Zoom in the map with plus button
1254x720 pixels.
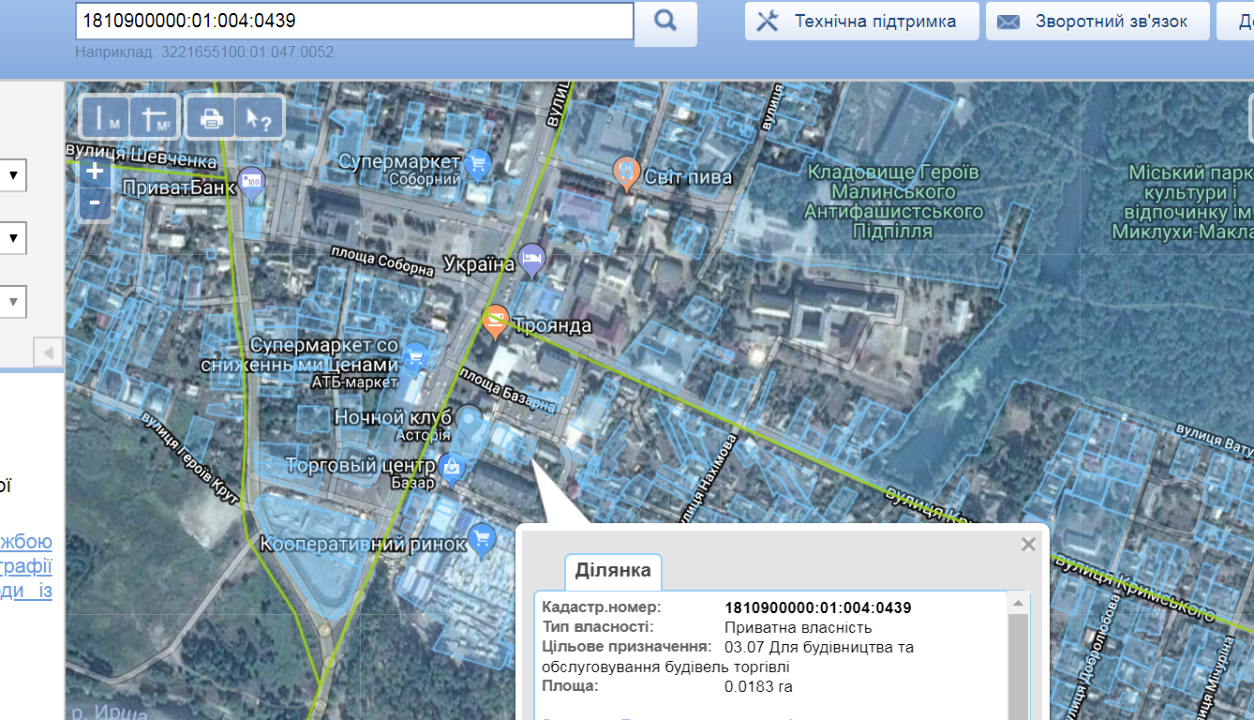coord(94,172)
